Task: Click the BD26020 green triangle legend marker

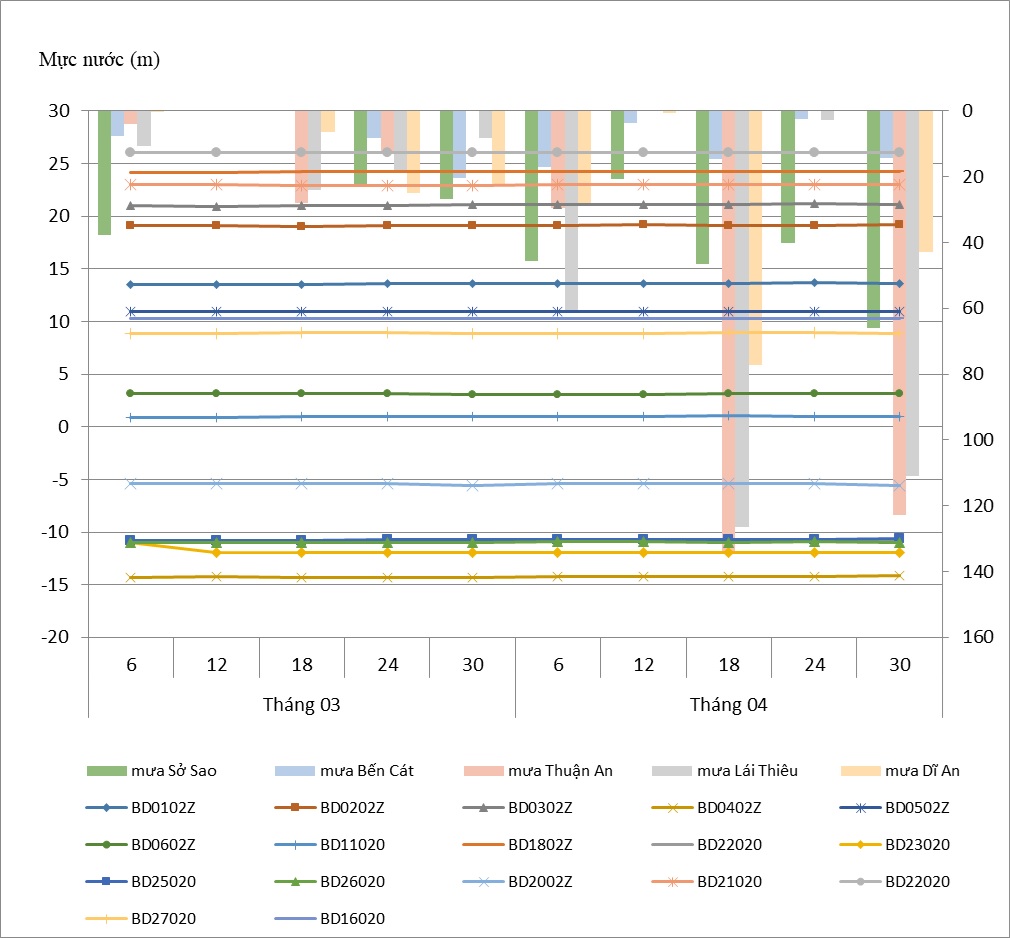Action: point(295,881)
